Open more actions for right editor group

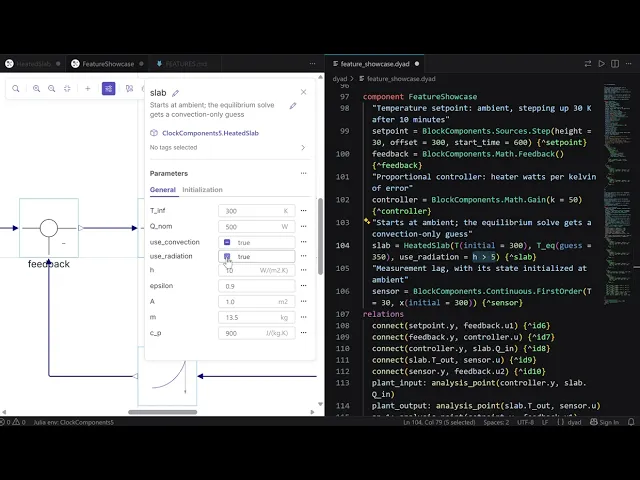point(629,64)
